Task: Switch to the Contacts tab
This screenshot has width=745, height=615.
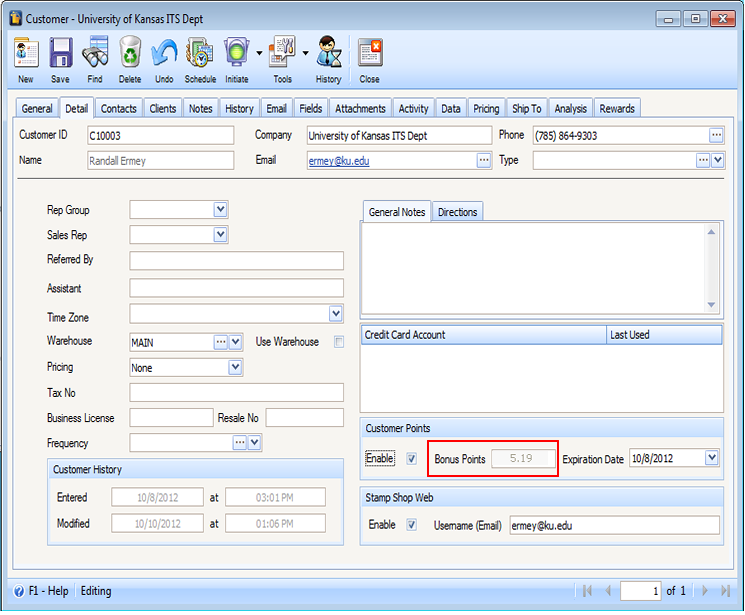Action: (x=119, y=108)
